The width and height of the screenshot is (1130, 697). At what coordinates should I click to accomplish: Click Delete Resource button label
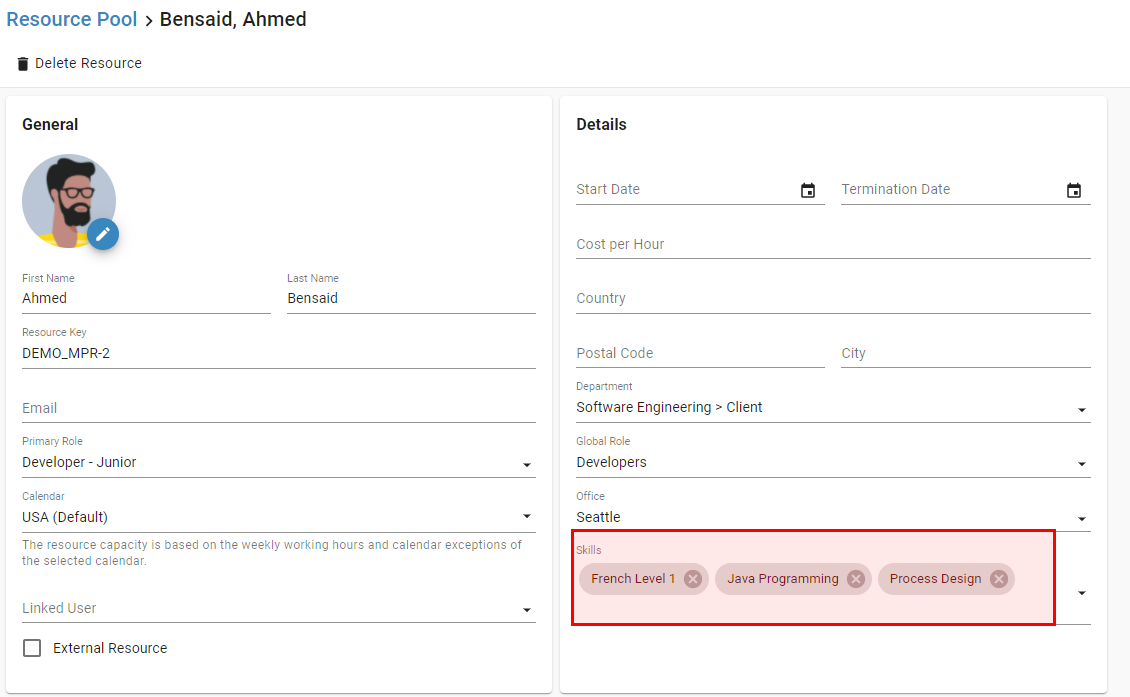(88, 63)
